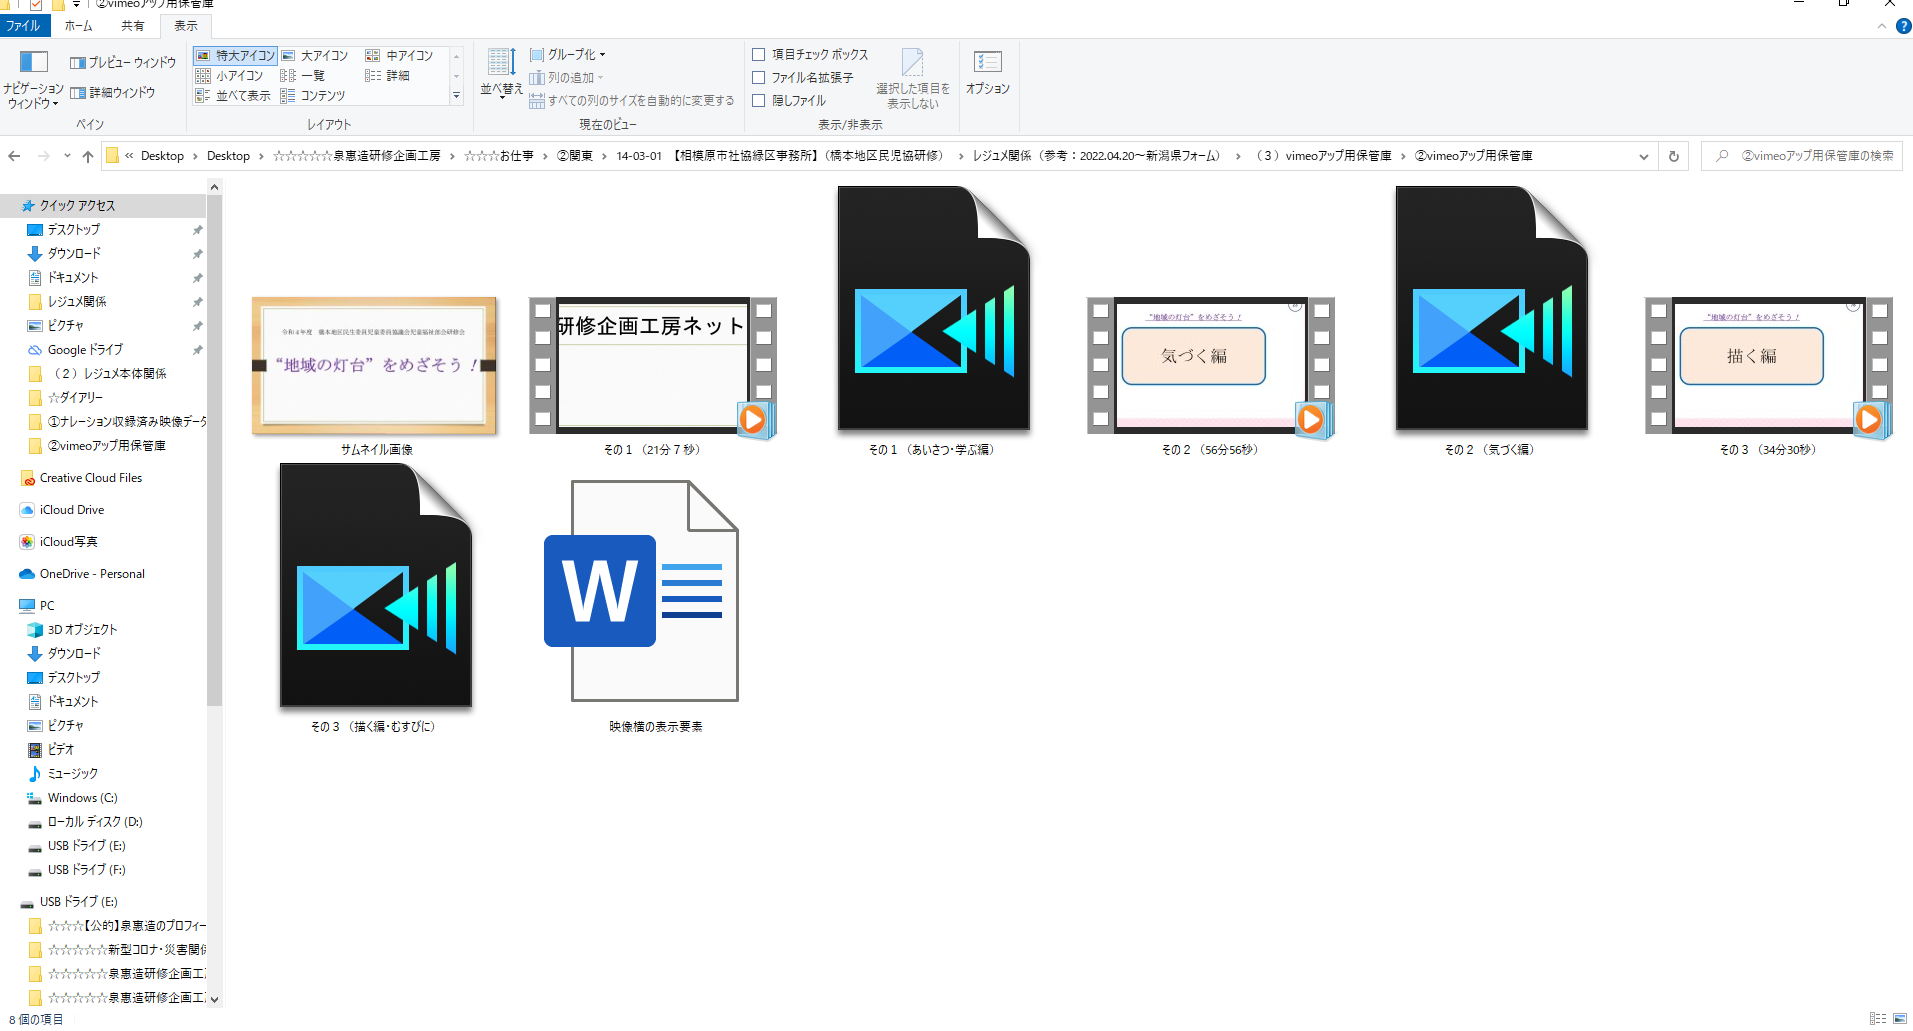Viewport: 1913px width, 1031px height.
Task: Open folder Options button
Action: pos(988,72)
